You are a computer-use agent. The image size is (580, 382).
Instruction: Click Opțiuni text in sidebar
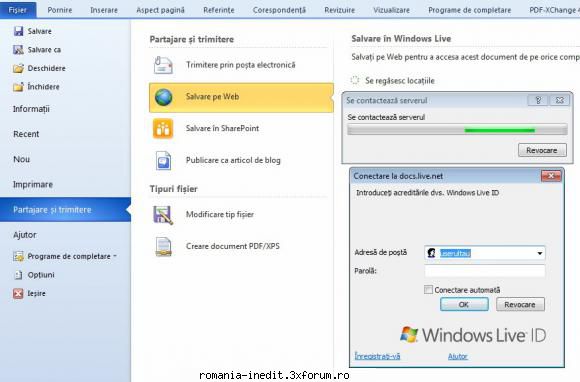coord(41,275)
